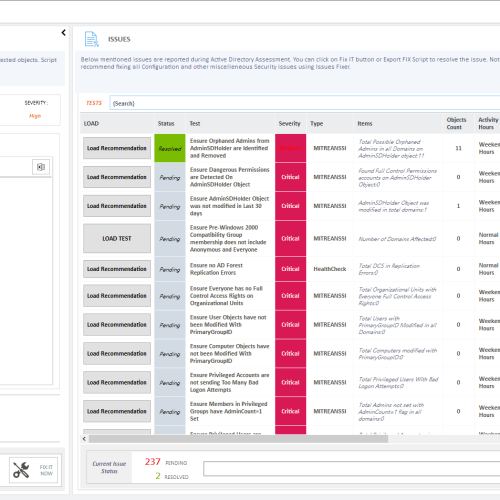500x500 pixels.
Task: Click the Fix It Now tools icon
Action: pos(21,470)
